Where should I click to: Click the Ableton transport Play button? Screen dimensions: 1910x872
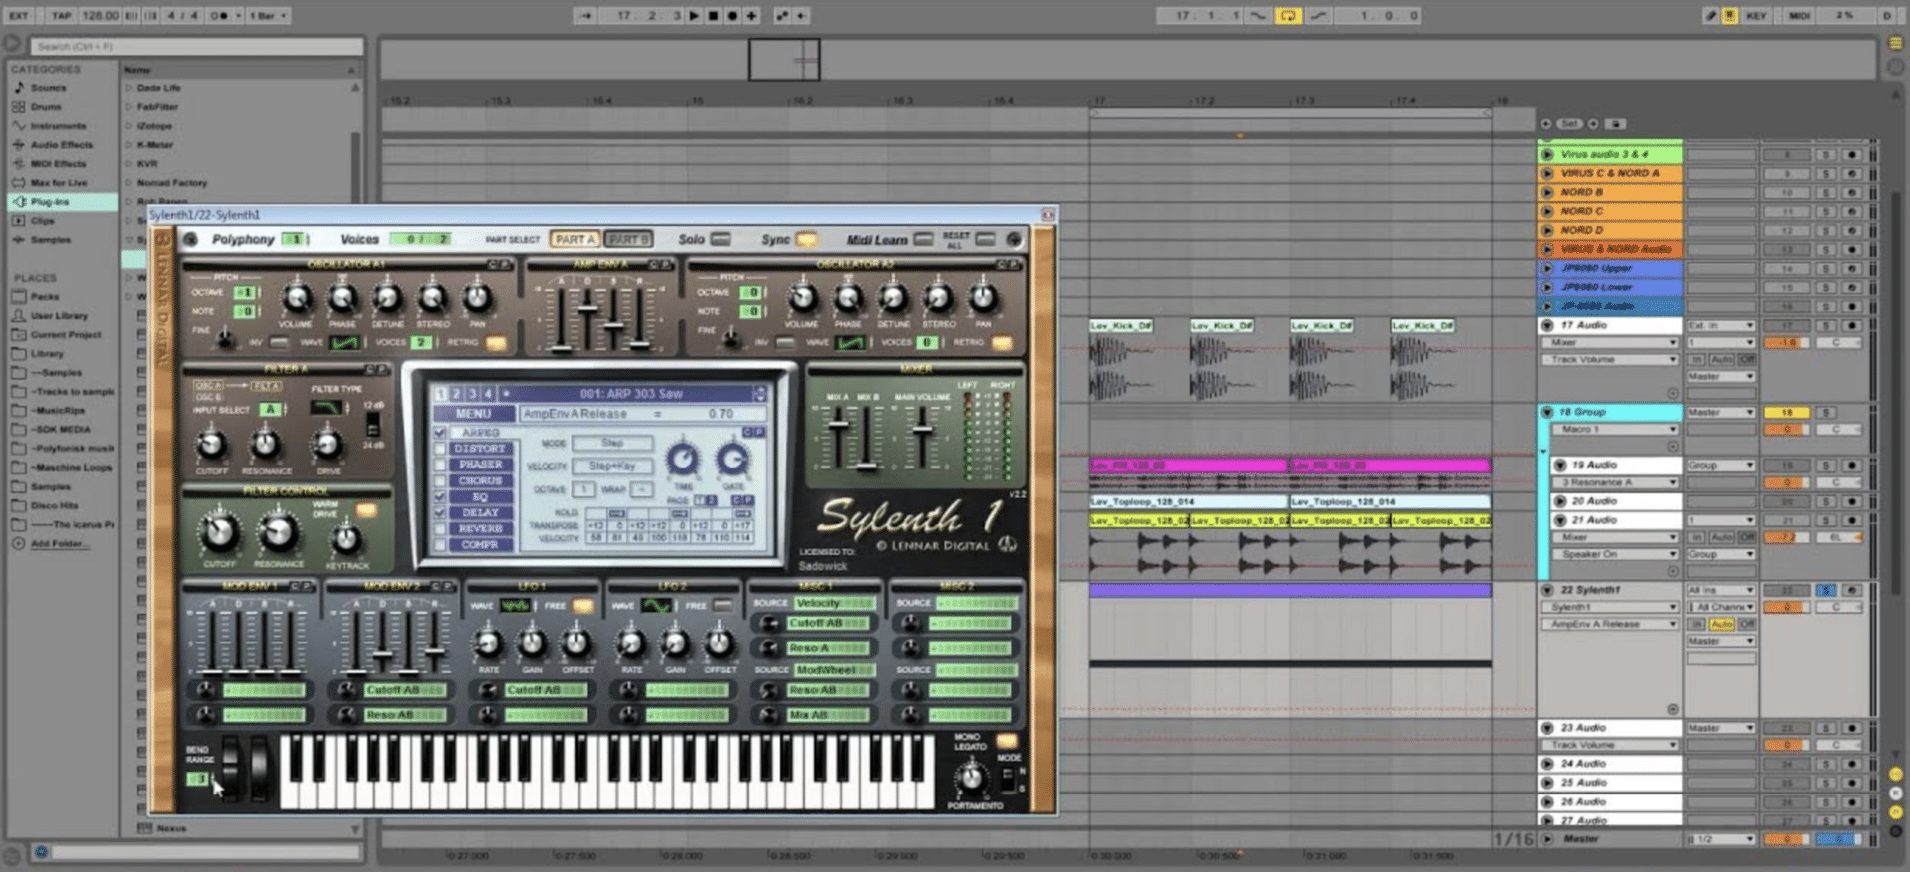[x=694, y=16]
